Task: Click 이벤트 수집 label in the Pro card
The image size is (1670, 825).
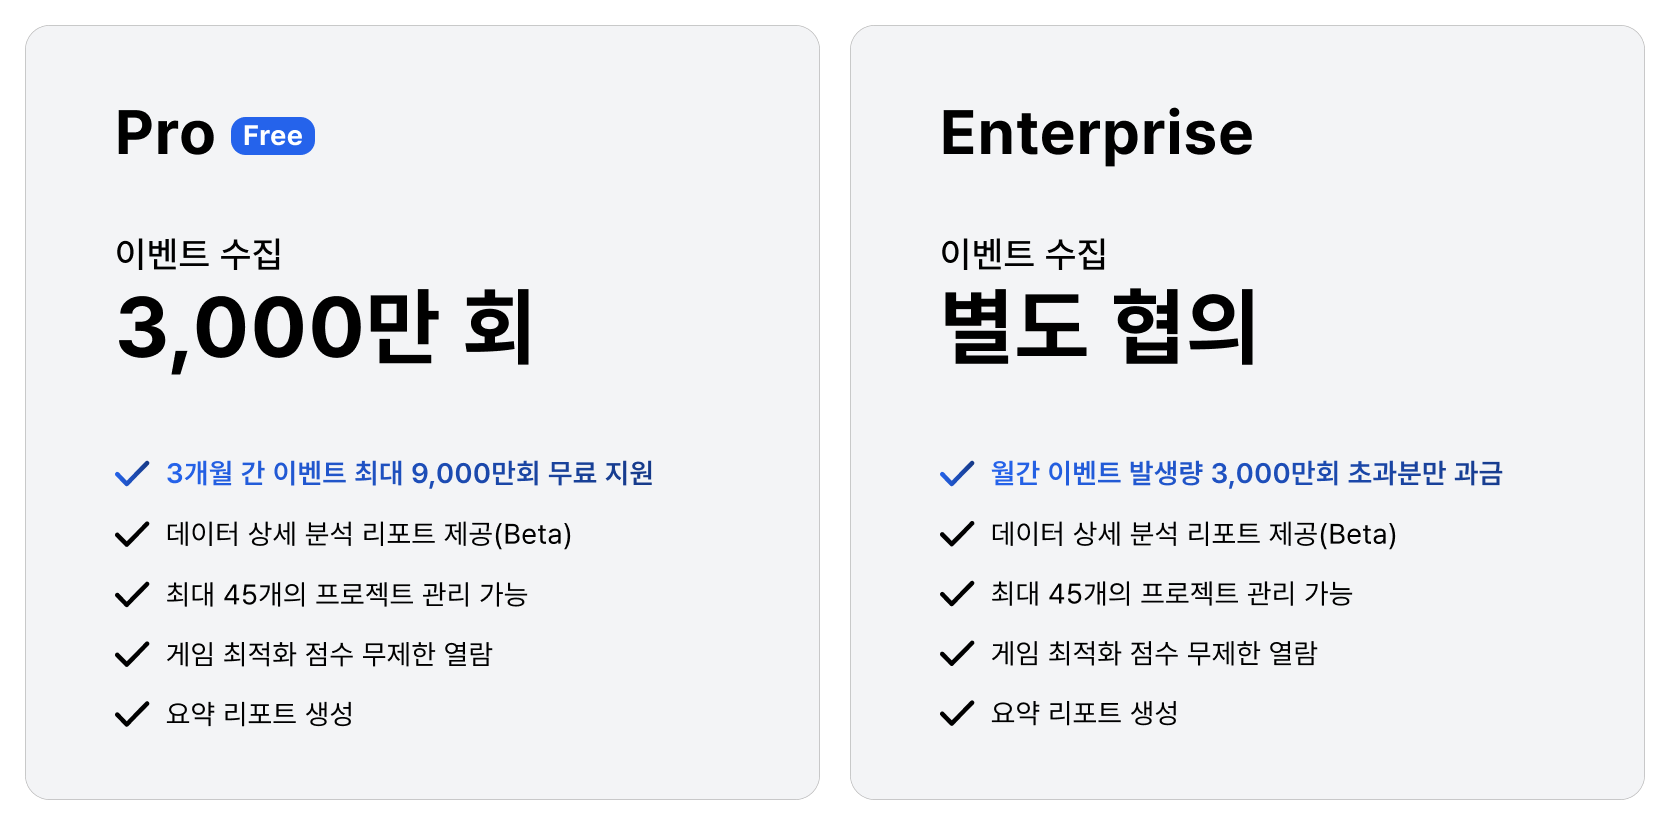Action: (198, 253)
